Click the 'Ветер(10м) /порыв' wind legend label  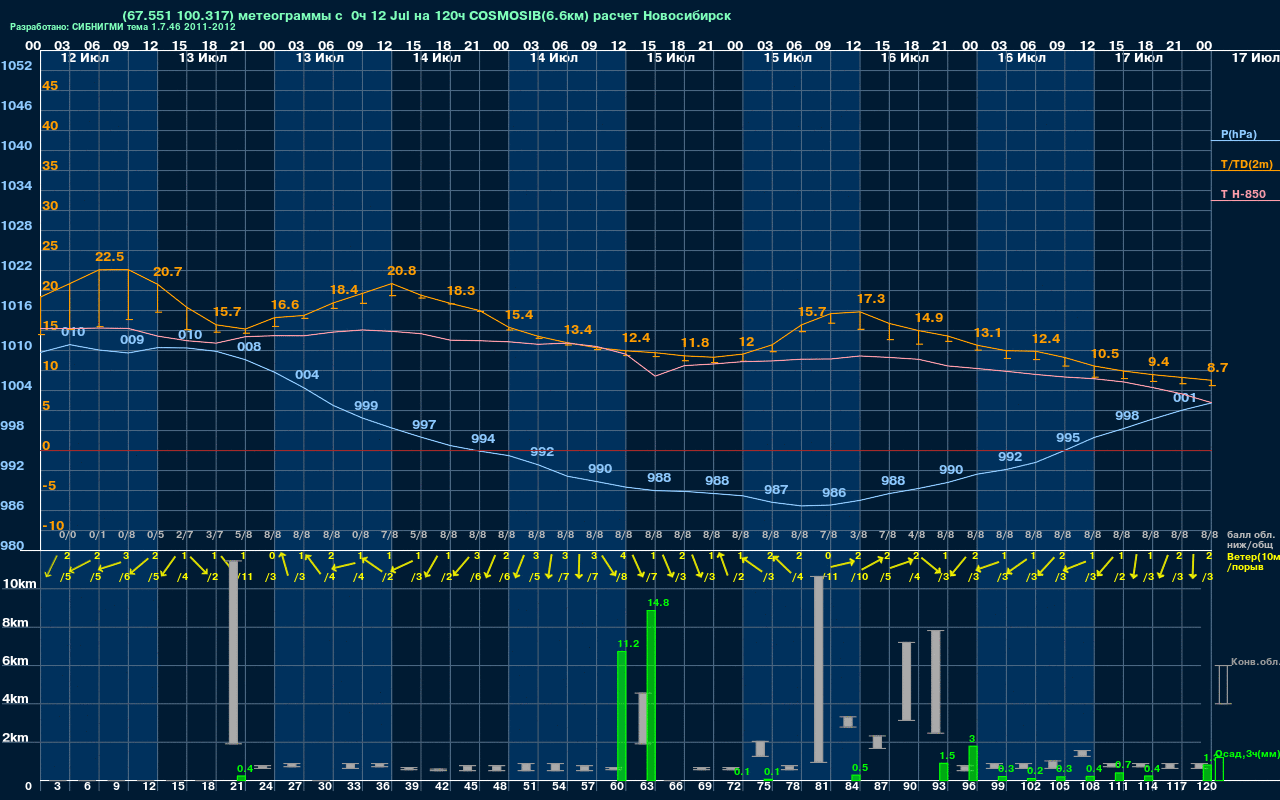[1253, 561]
